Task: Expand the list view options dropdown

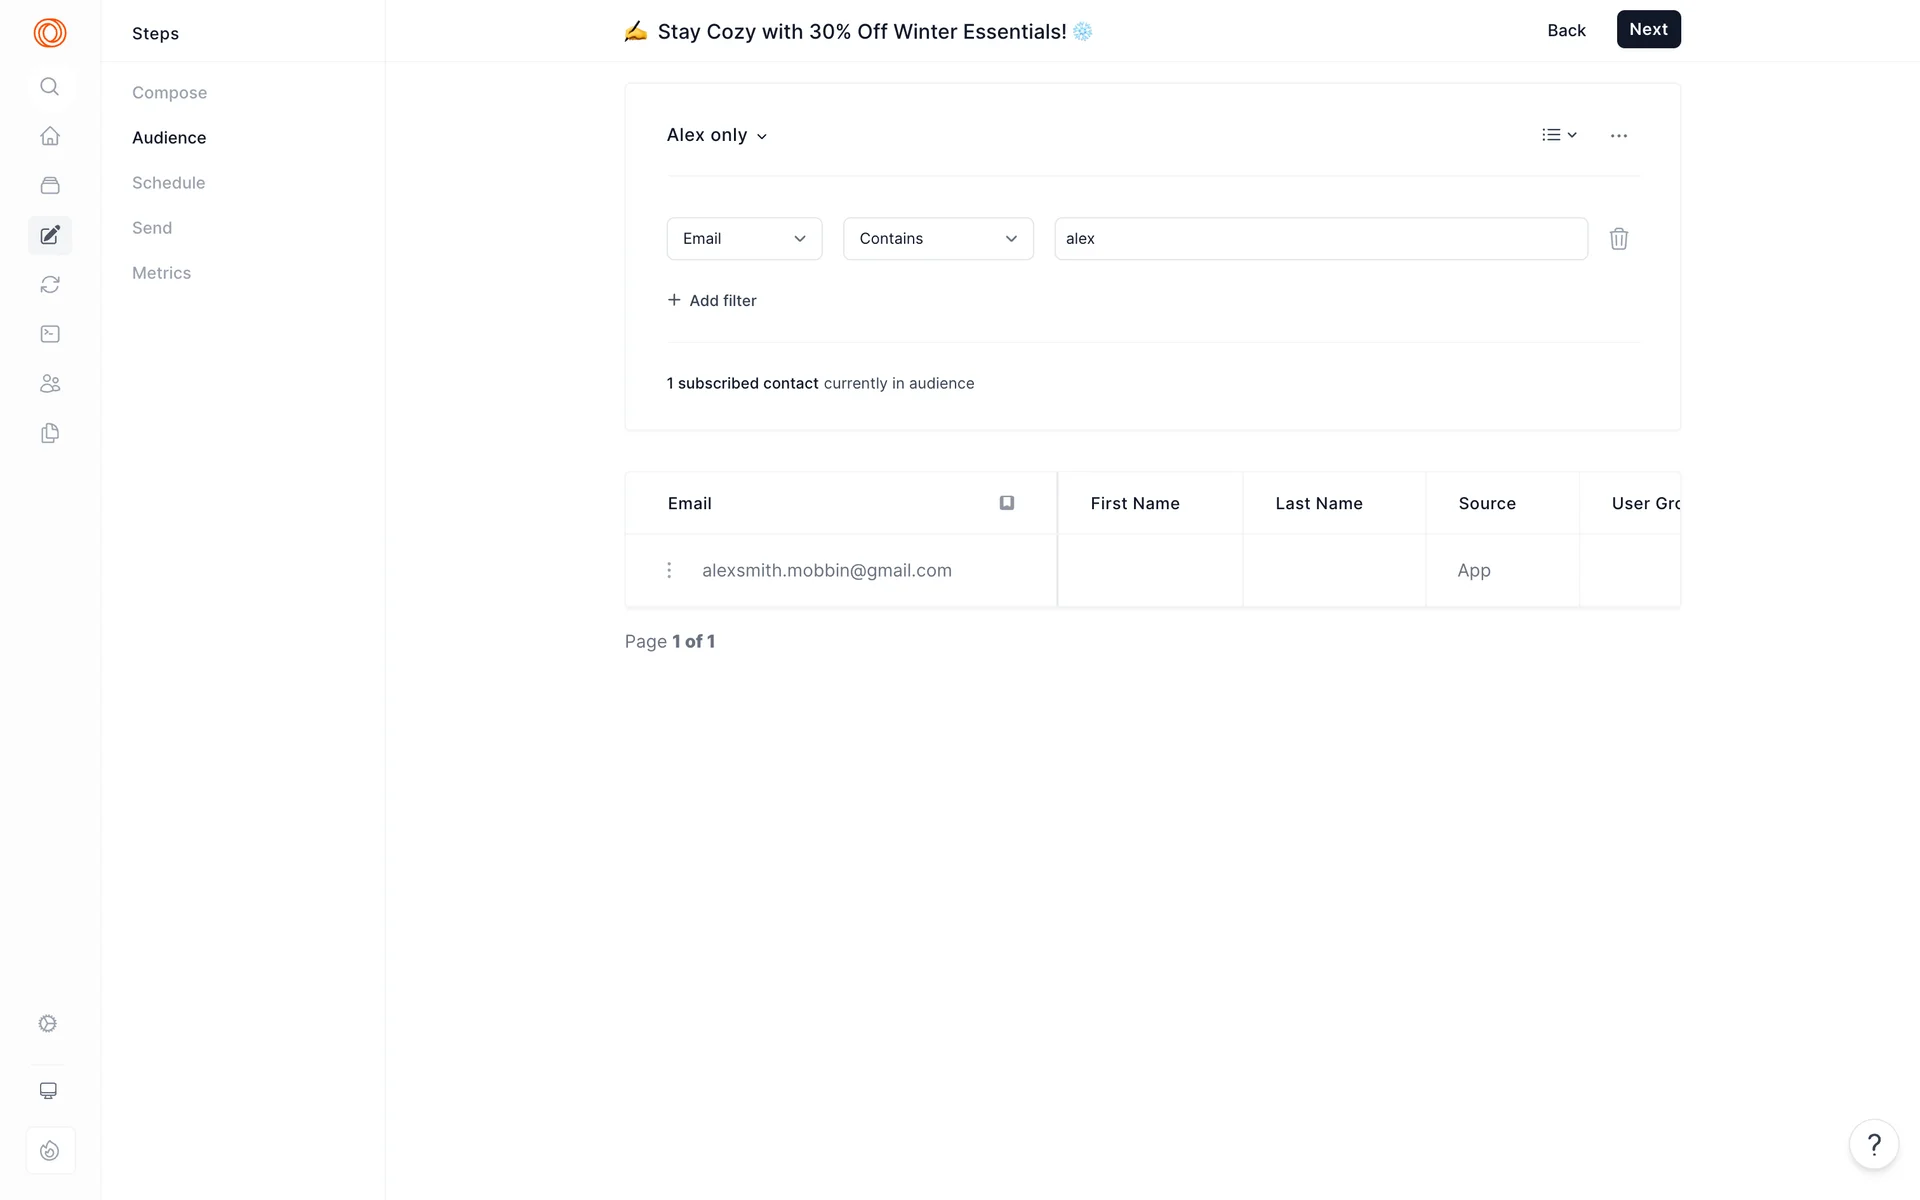Action: (x=1558, y=135)
